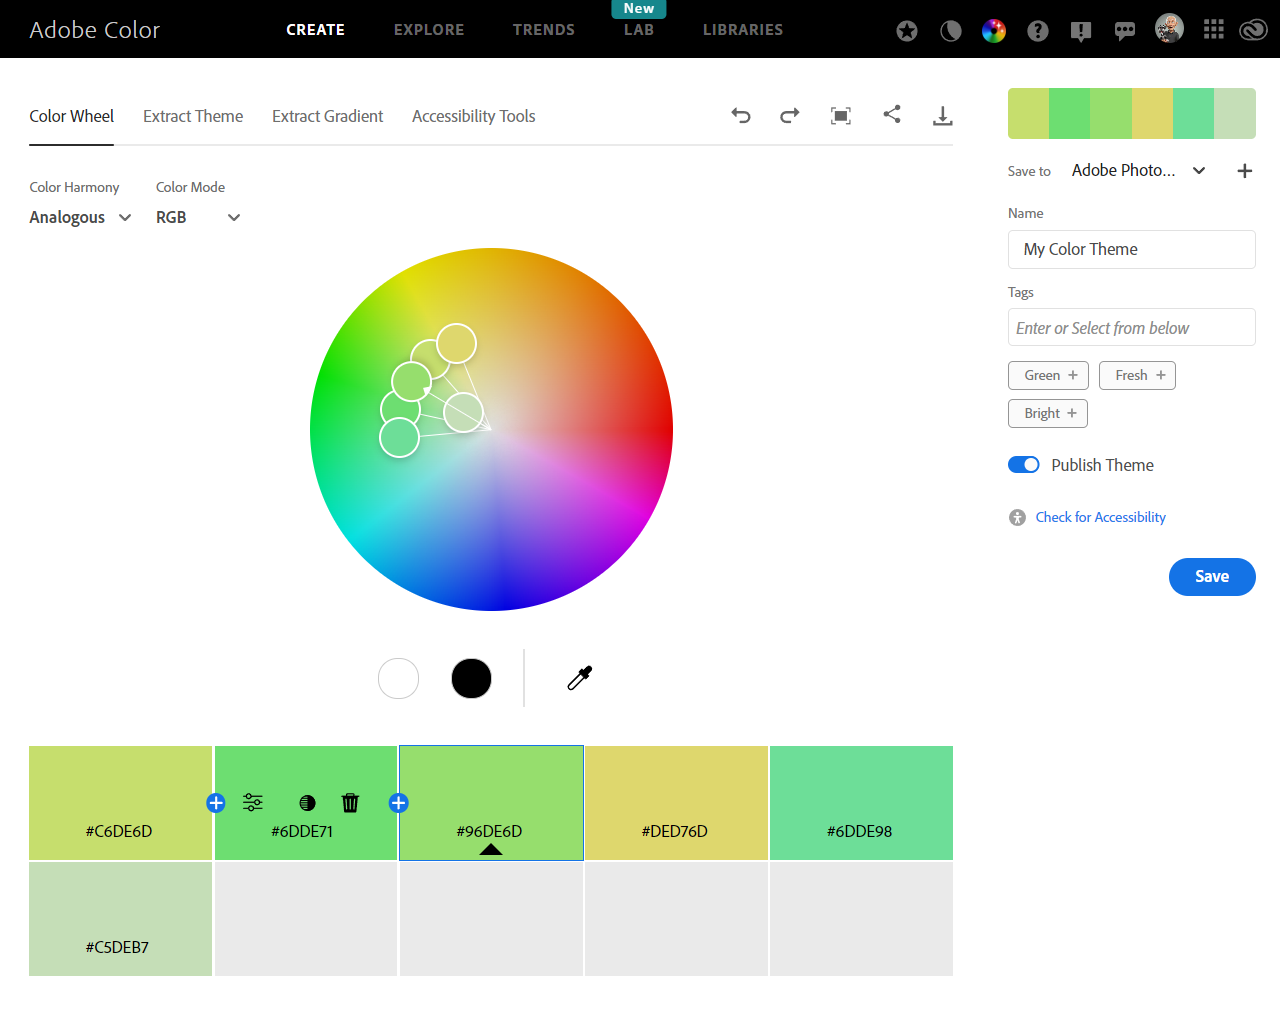This screenshot has width=1280, height=1017.
Task: Open the RGB Color Mode dropdown
Action: [x=198, y=217]
